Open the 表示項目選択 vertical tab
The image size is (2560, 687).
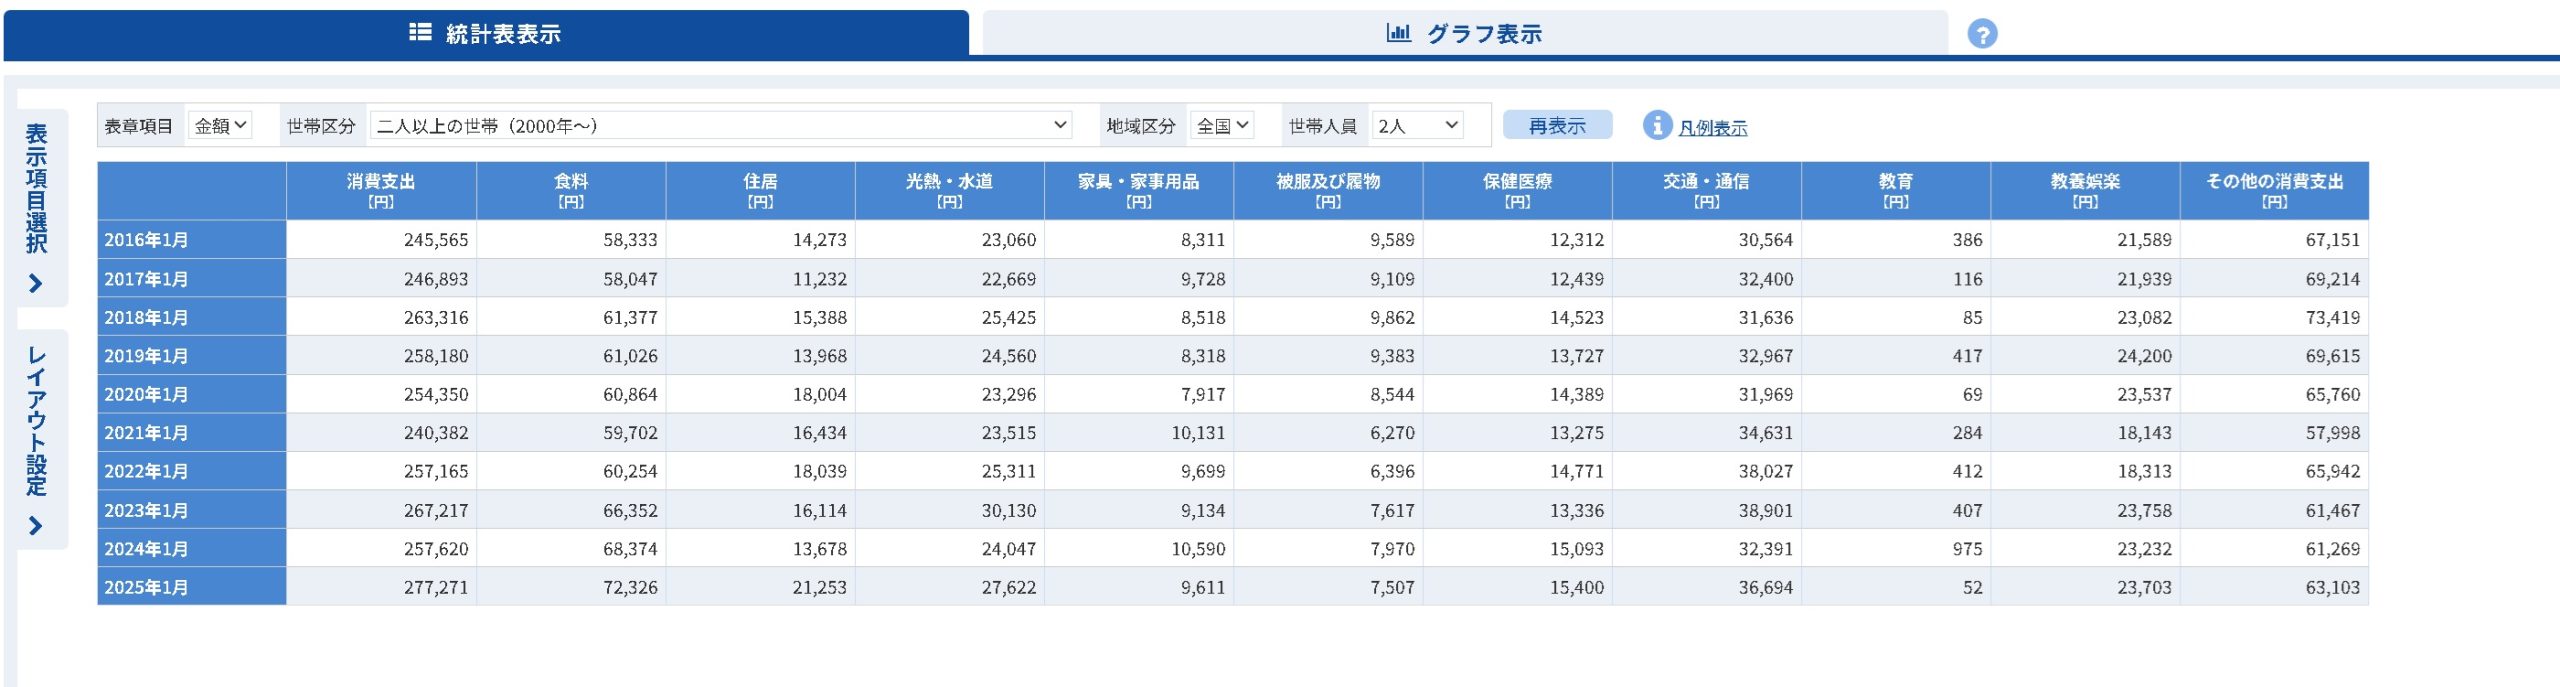[42, 207]
